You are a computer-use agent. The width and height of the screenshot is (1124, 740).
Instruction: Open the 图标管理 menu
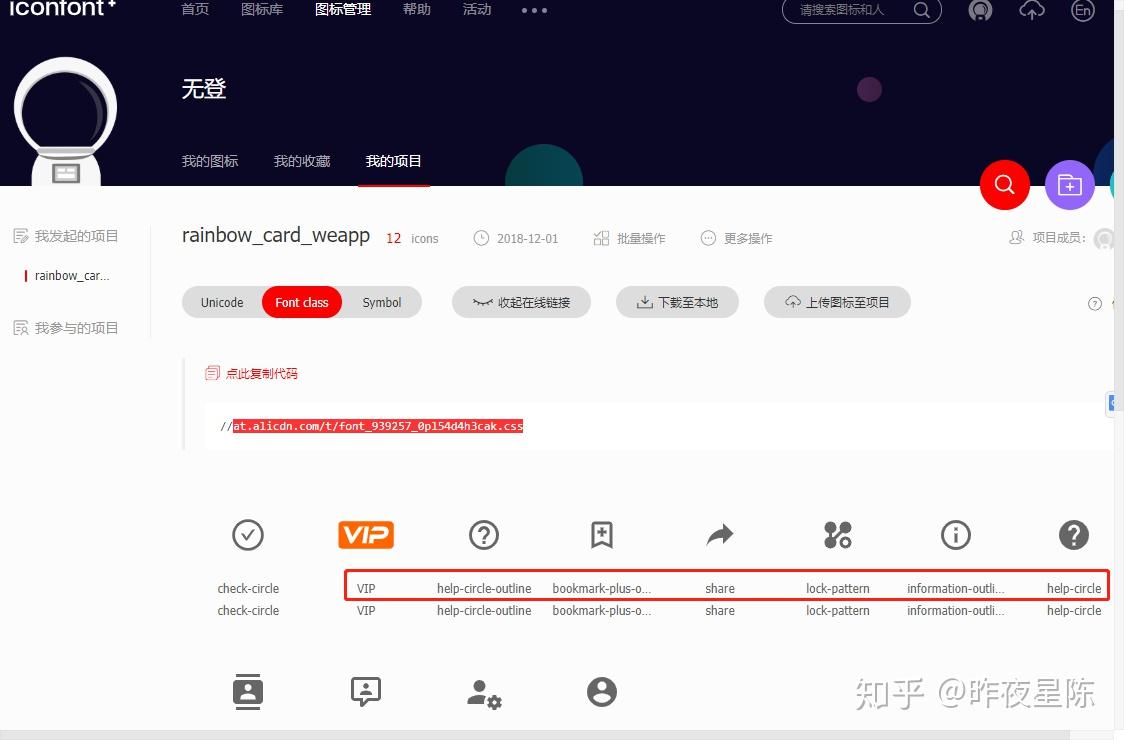coord(343,9)
